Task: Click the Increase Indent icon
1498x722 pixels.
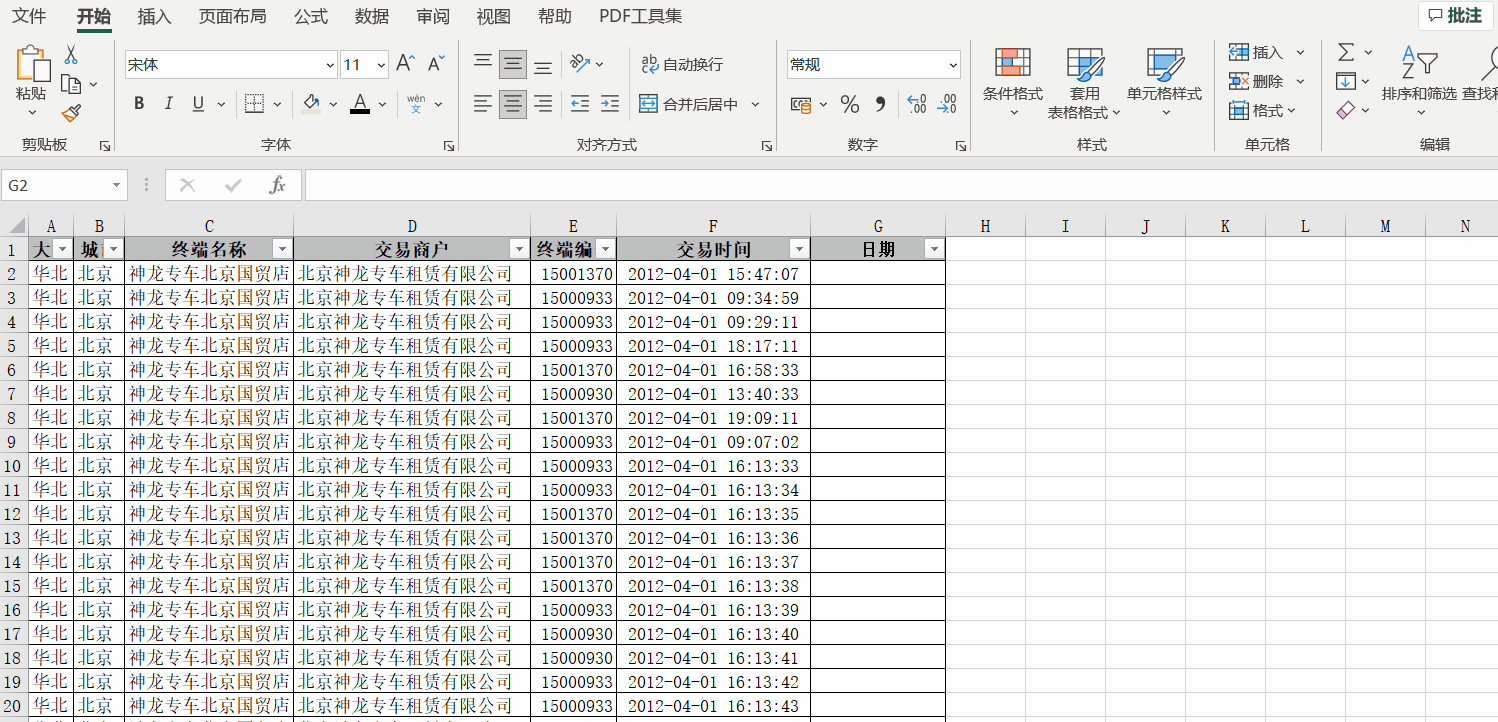Action: tap(610, 103)
